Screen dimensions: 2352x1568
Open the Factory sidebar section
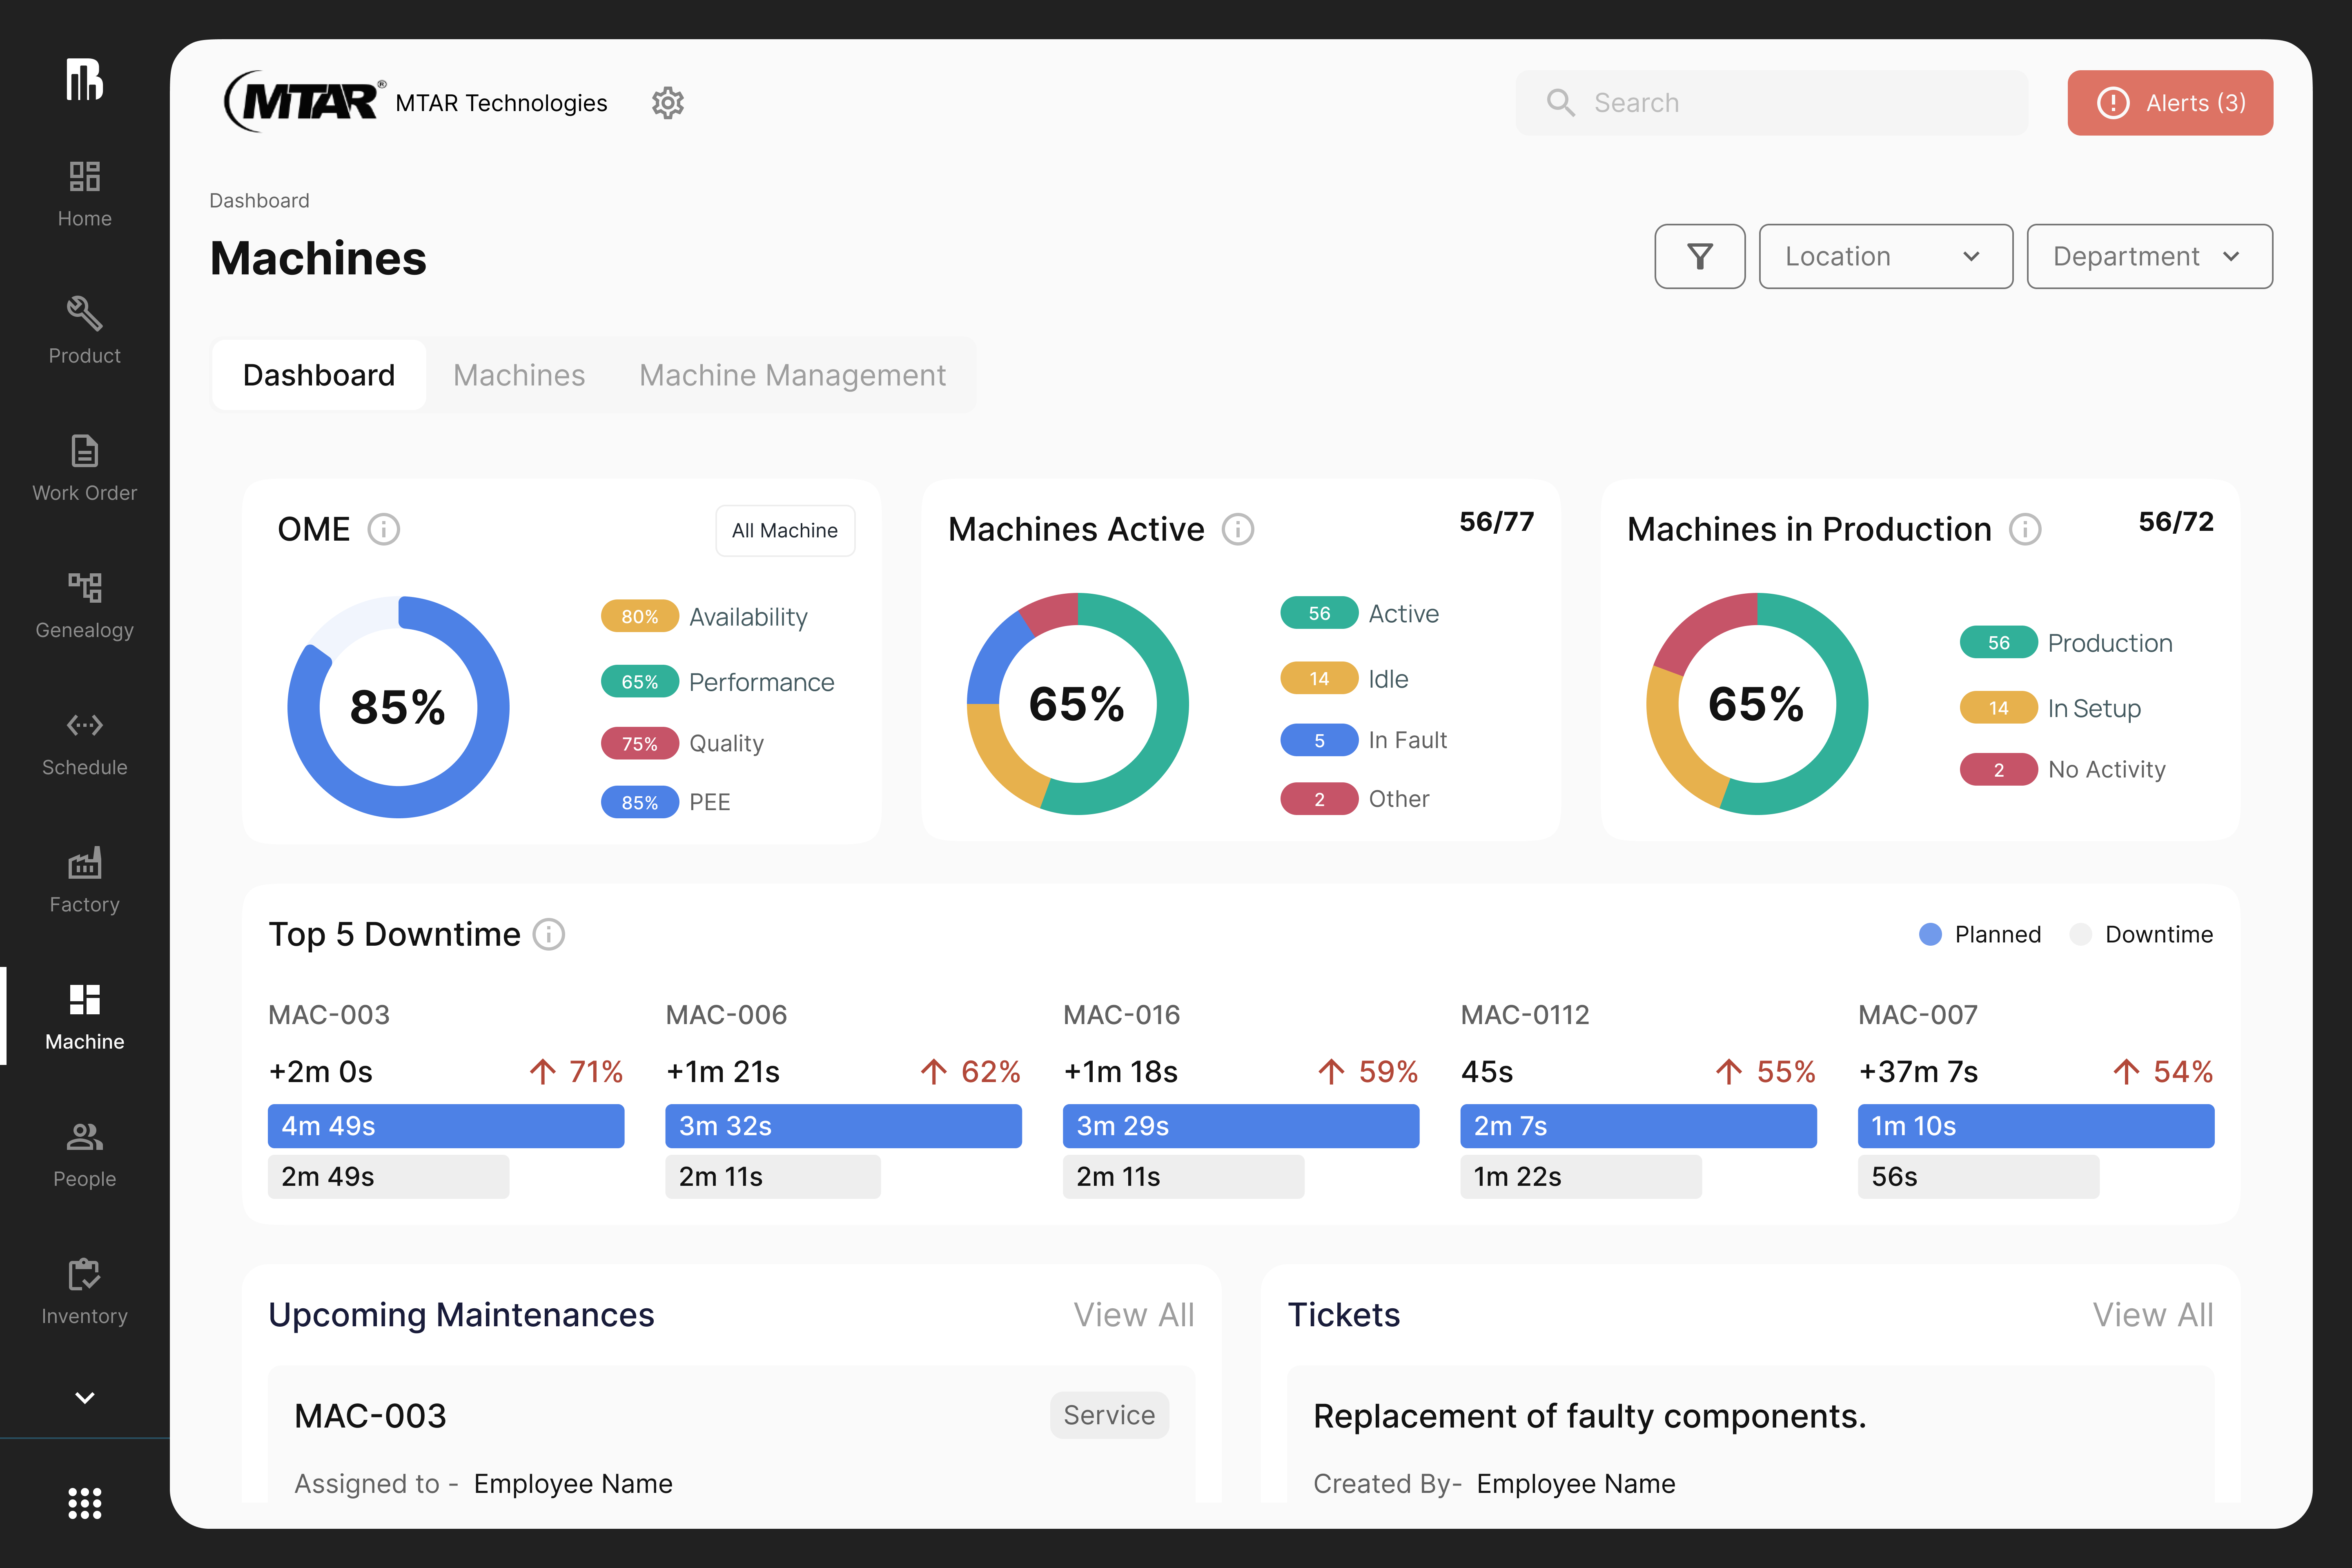point(84,879)
